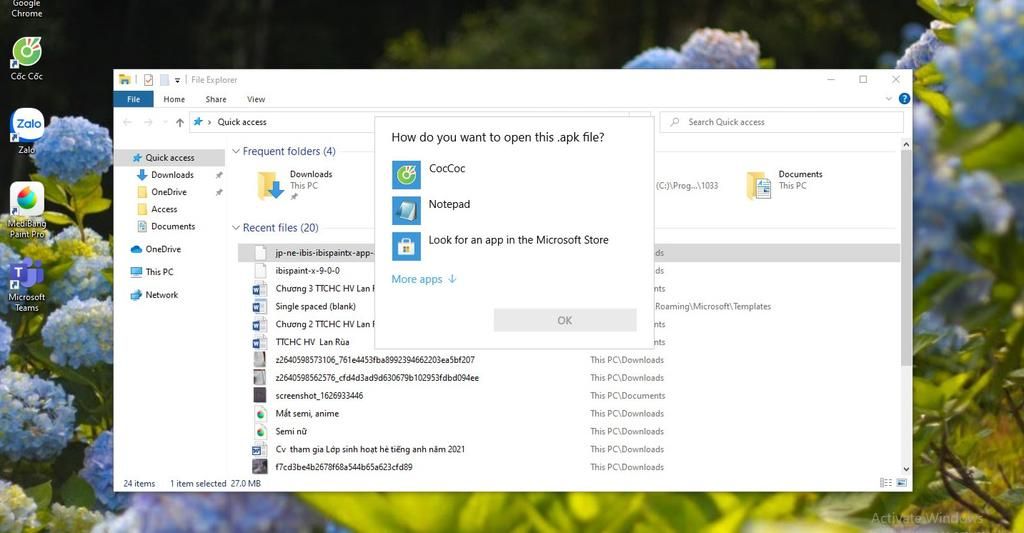Screen dimensions: 1024x533
Task: Open the Customize Quick Access Toolbar dropdown
Action: click(177, 80)
